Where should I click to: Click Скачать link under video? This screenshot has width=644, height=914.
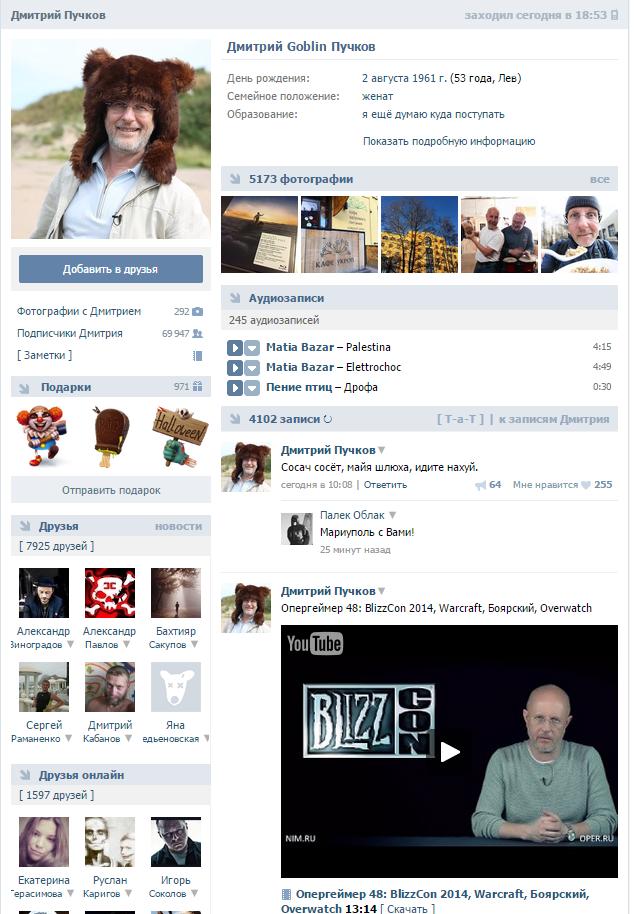[x=407, y=909]
